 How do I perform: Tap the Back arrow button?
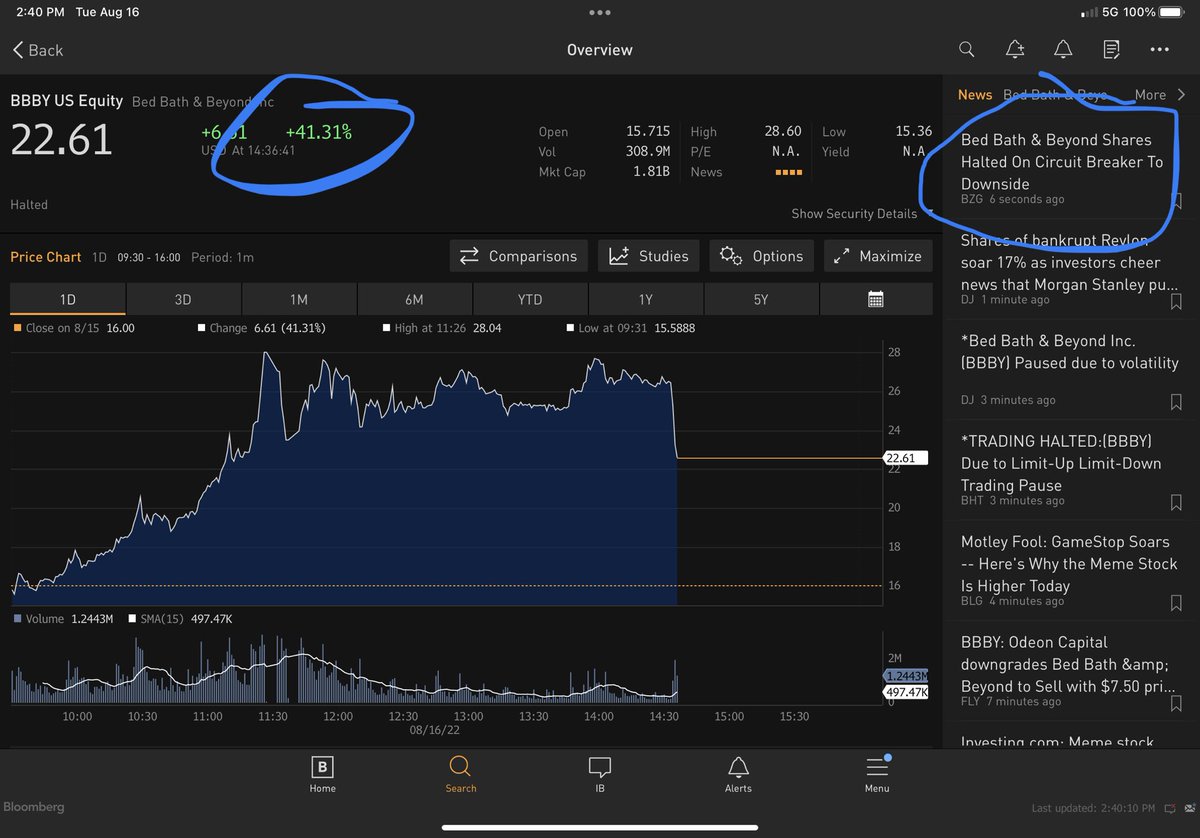37,50
